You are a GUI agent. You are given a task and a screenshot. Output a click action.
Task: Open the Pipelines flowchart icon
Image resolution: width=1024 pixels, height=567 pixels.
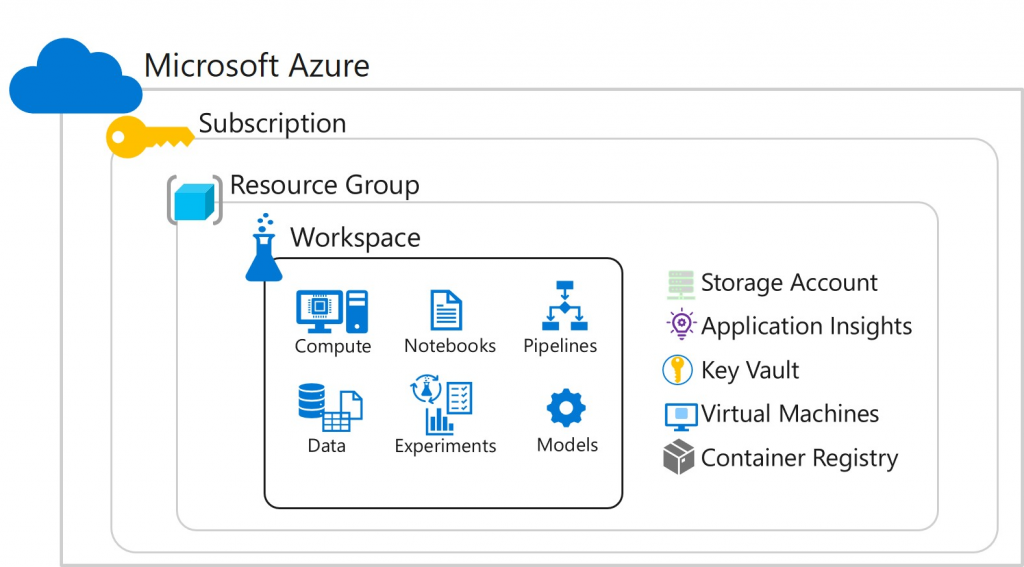coord(561,307)
